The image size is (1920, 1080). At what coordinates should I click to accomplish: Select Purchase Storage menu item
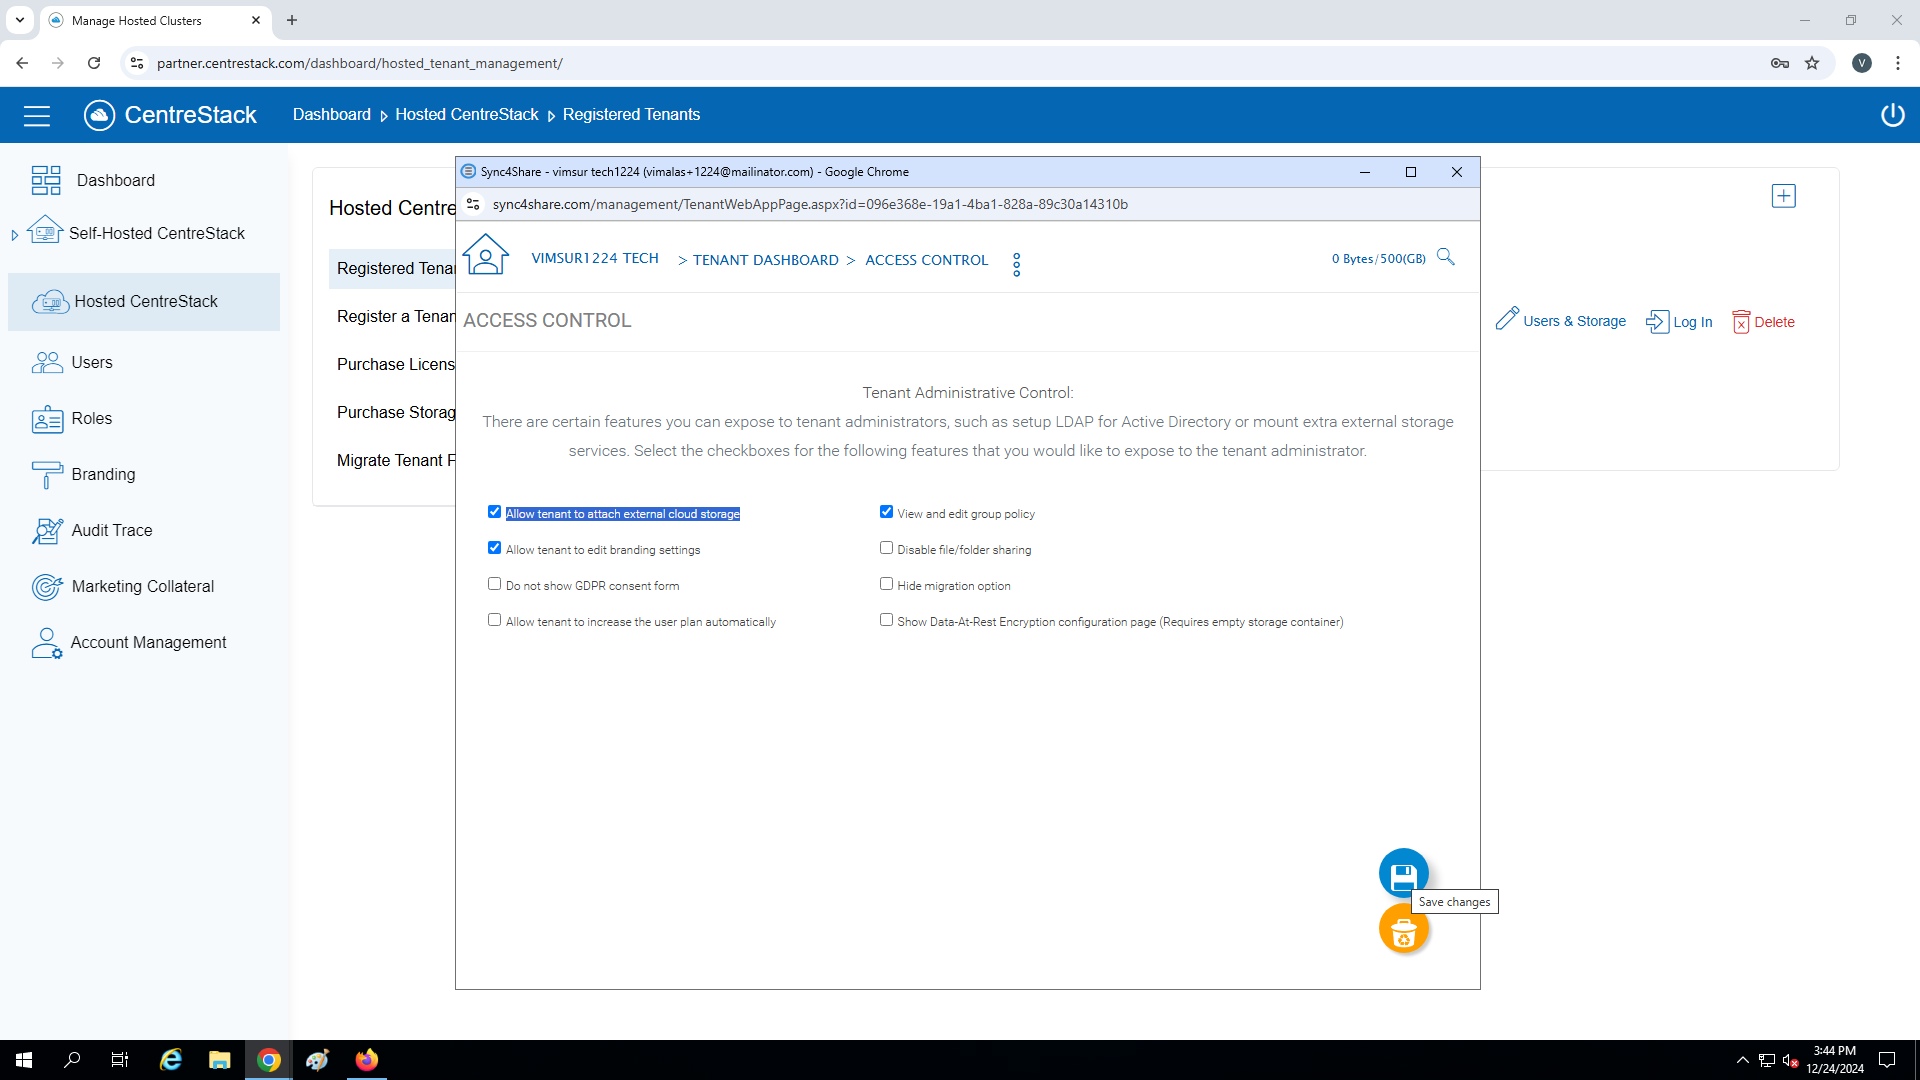click(x=396, y=412)
